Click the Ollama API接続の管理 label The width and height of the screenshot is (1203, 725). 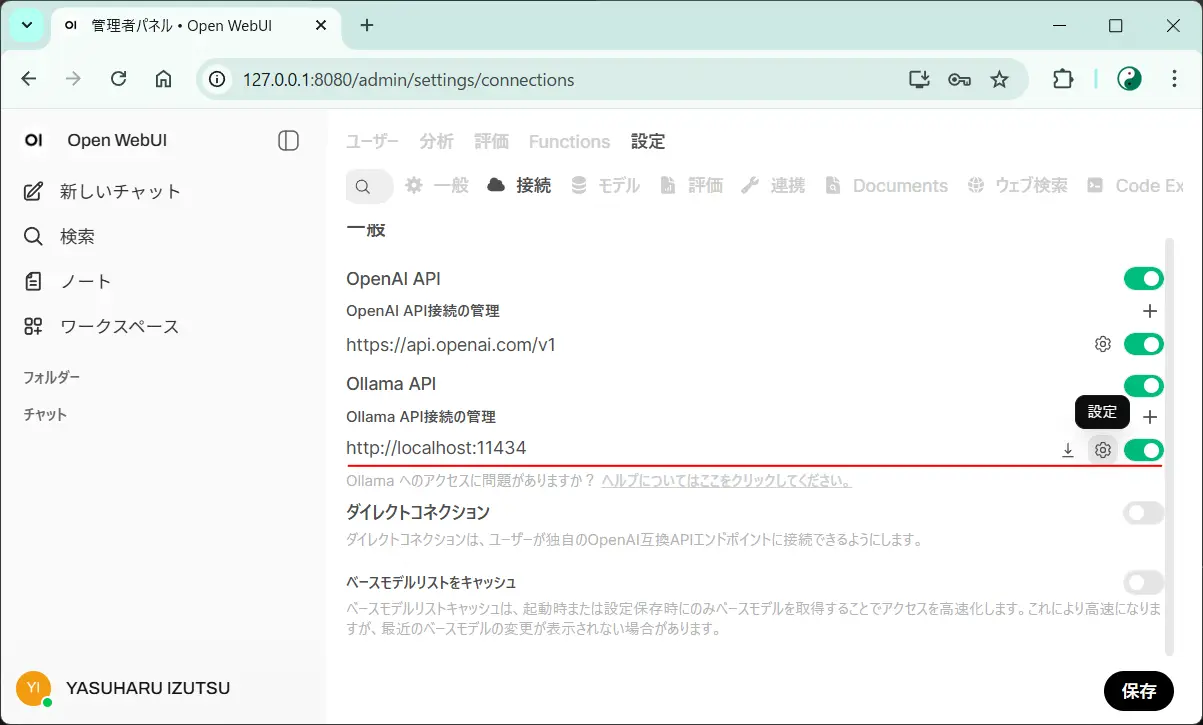click(x=421, y=417)
